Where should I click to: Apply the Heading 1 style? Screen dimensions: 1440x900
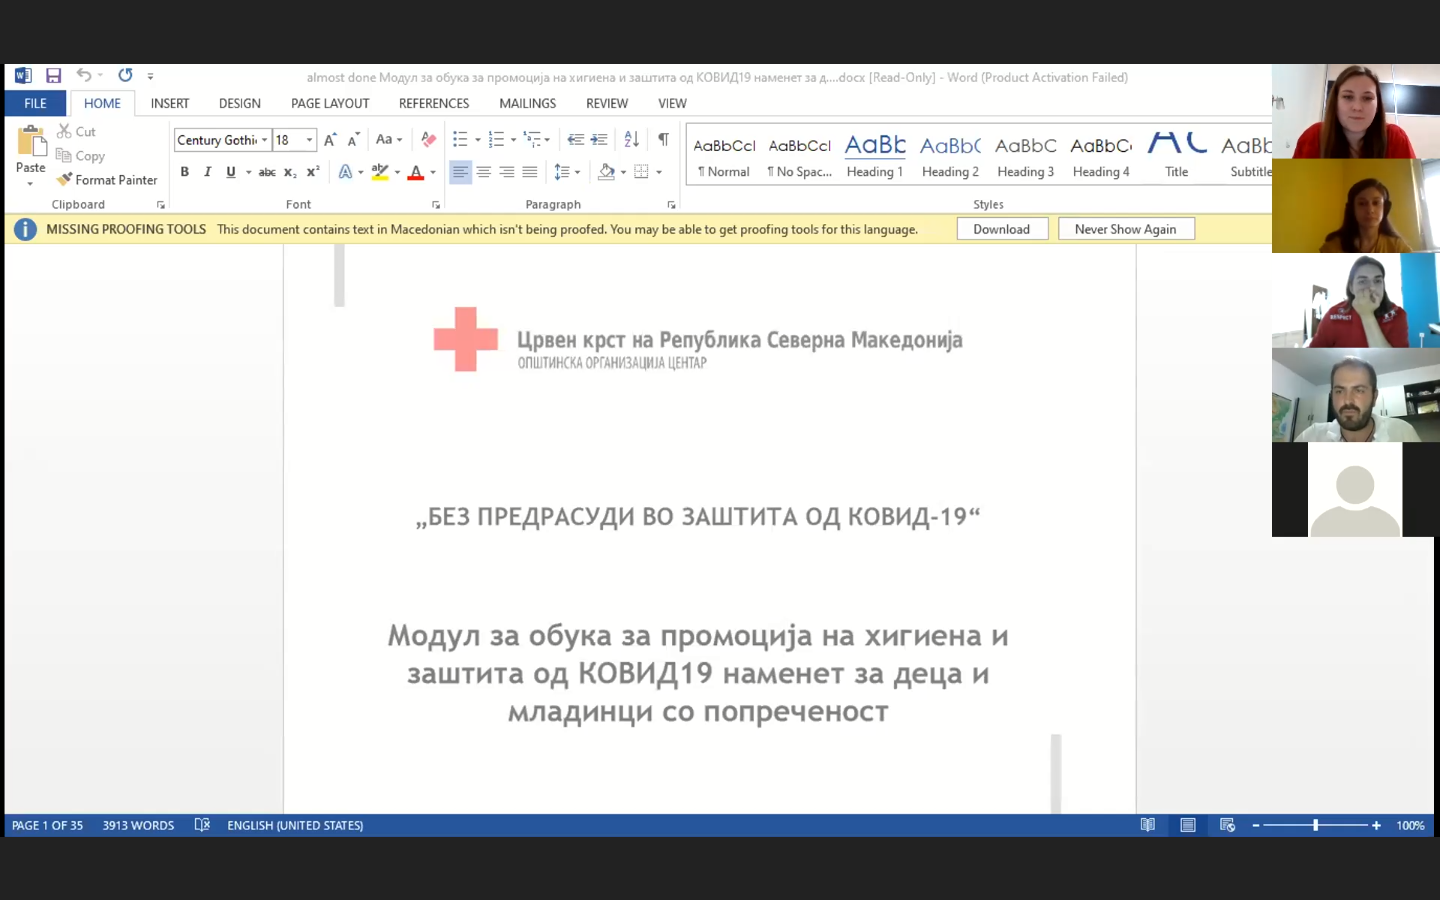pyautogui.click(x=874, y=157)
